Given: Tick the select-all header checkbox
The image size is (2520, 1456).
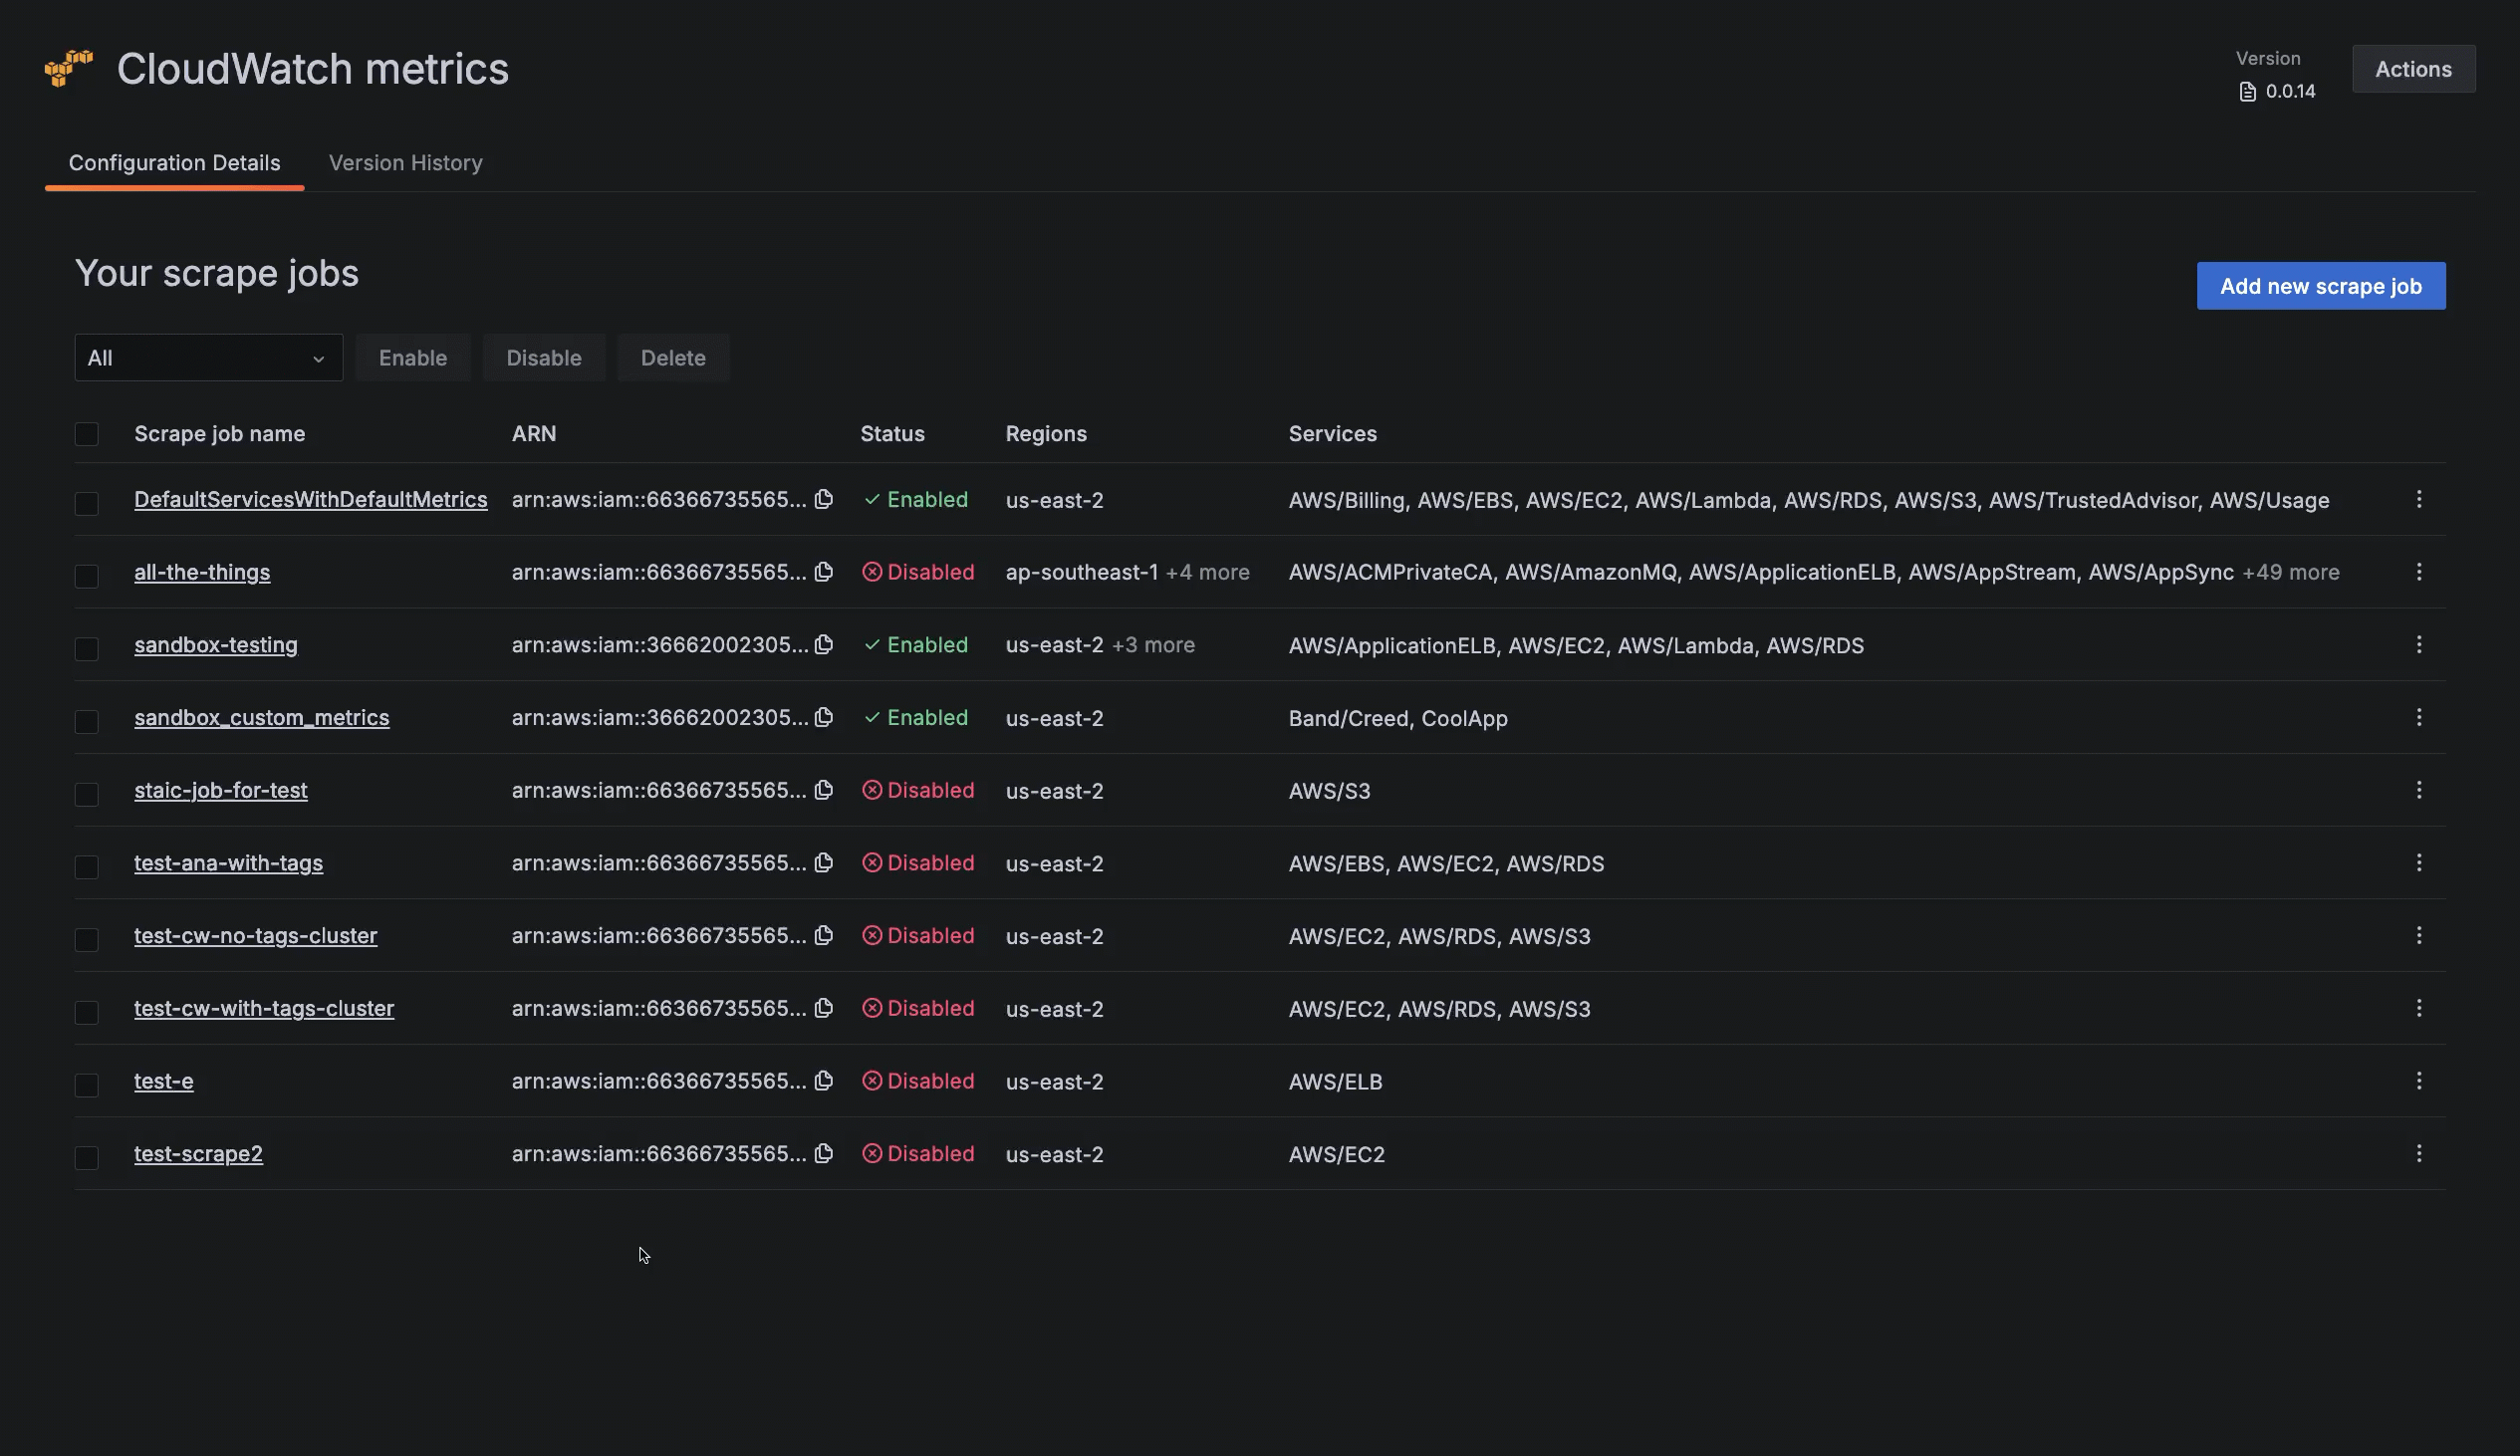Looking at the screenshot, I should click(87, 434).
